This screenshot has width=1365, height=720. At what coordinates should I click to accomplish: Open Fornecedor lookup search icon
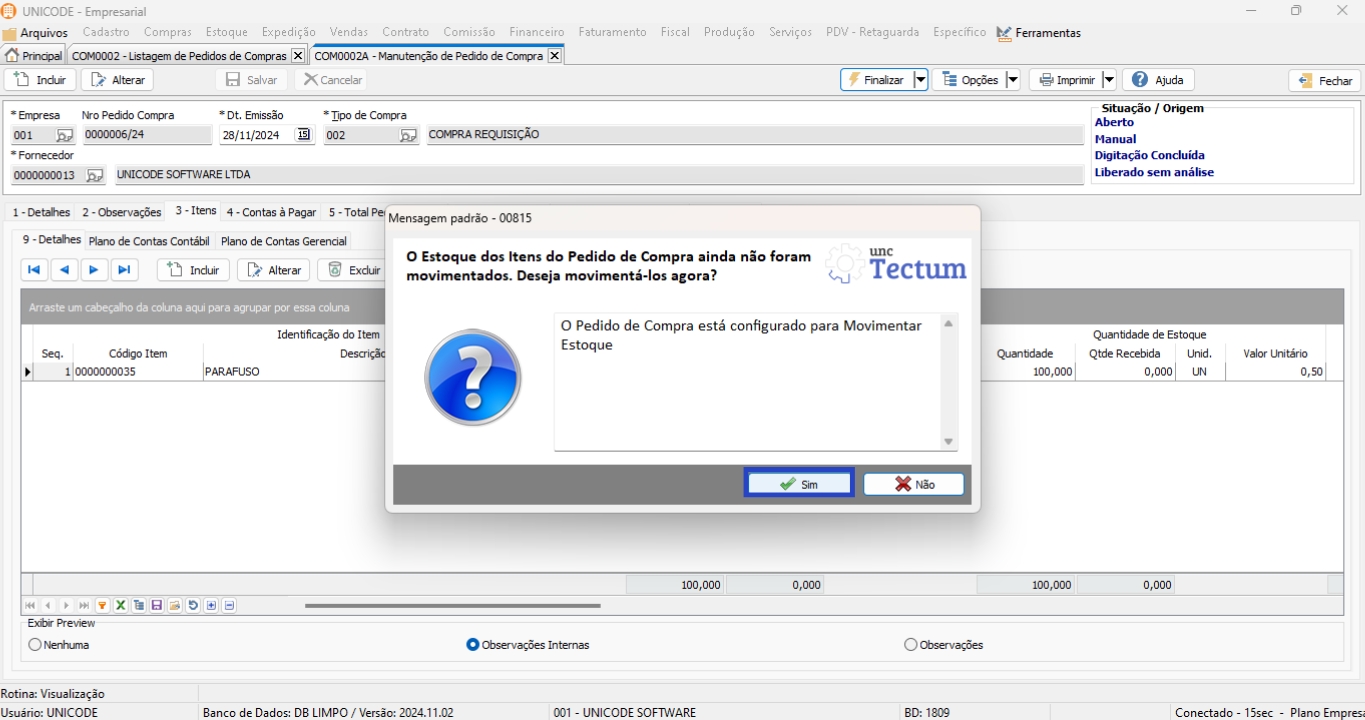coord(94,176)
